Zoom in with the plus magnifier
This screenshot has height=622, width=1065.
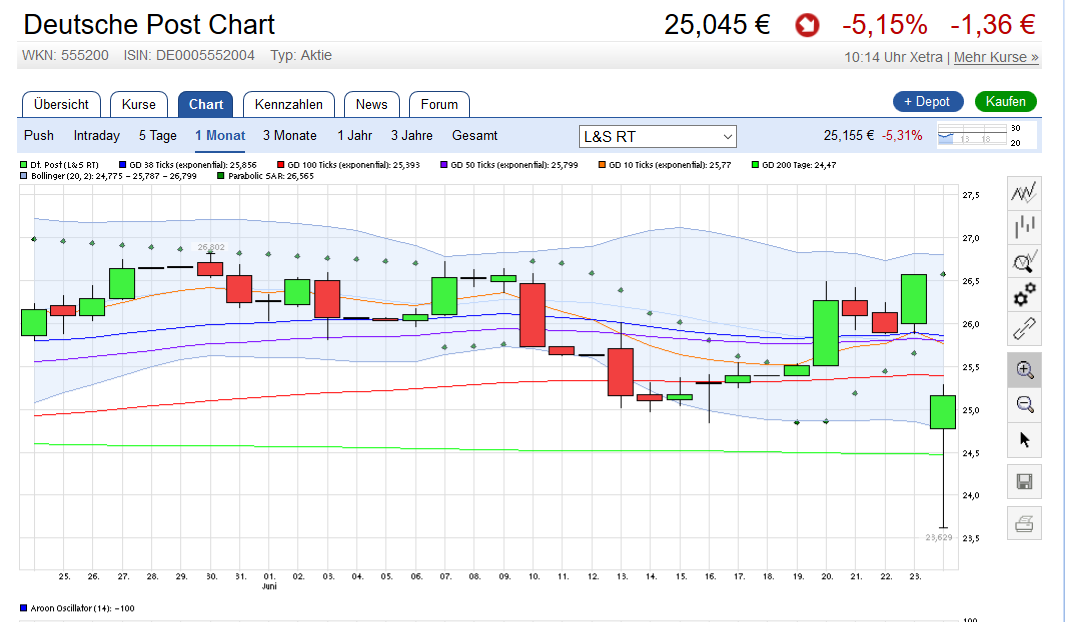[x=1024, y=370]
